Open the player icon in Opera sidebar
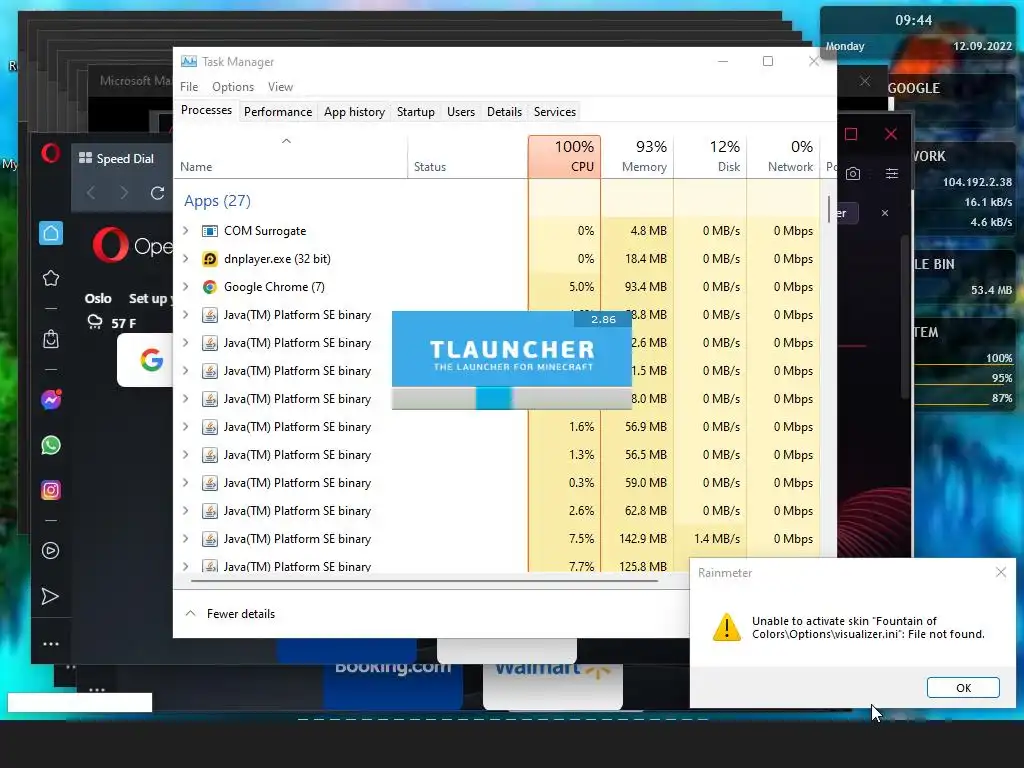This screenshot has width=1024, height=768. pyautogui.click(x=50, y=551)
